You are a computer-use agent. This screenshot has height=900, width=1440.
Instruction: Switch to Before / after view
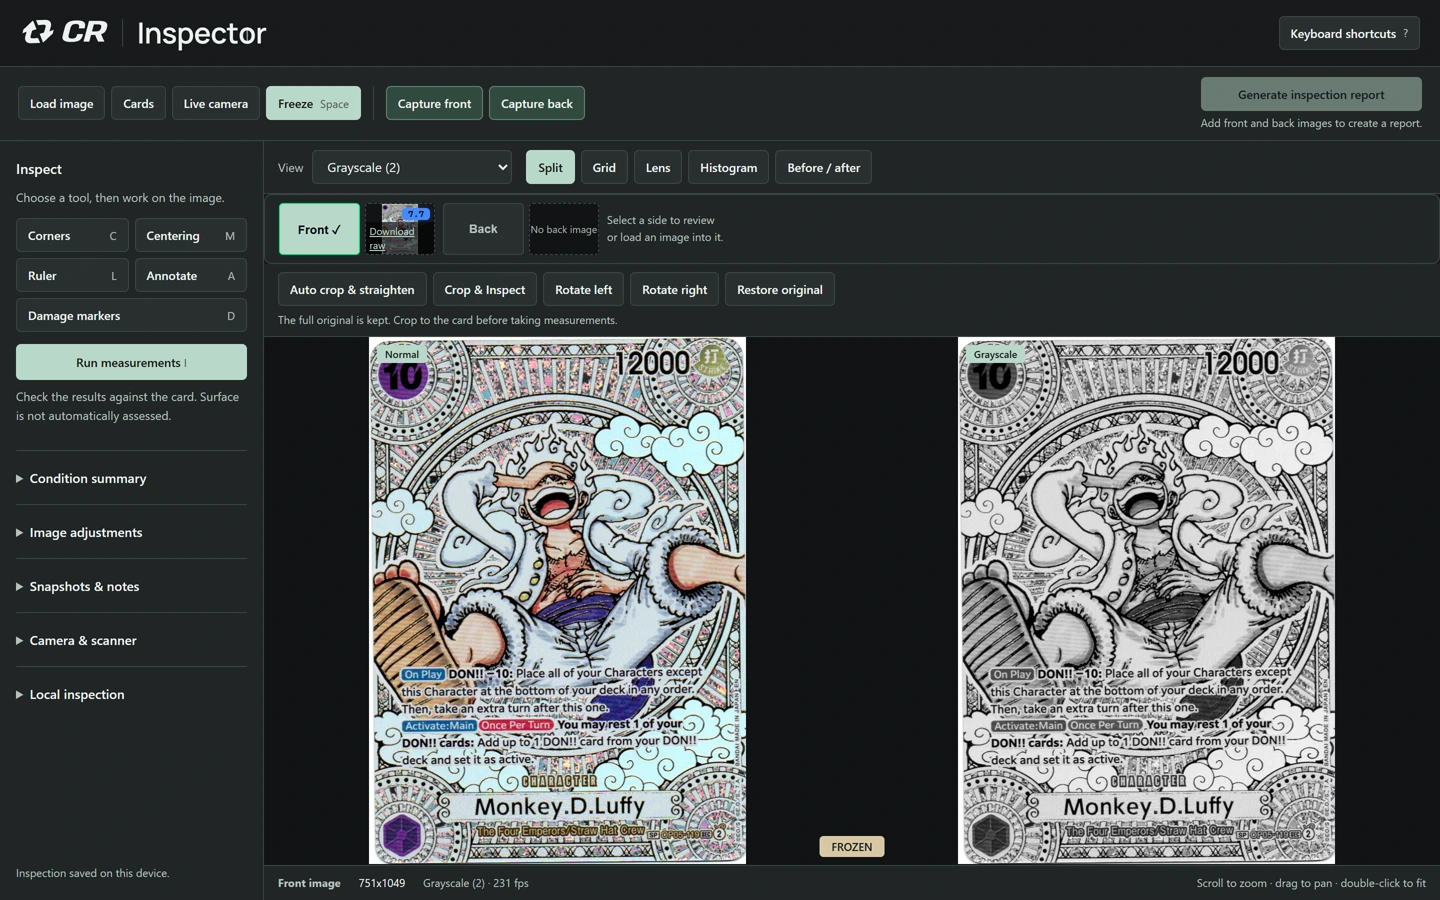823,167
